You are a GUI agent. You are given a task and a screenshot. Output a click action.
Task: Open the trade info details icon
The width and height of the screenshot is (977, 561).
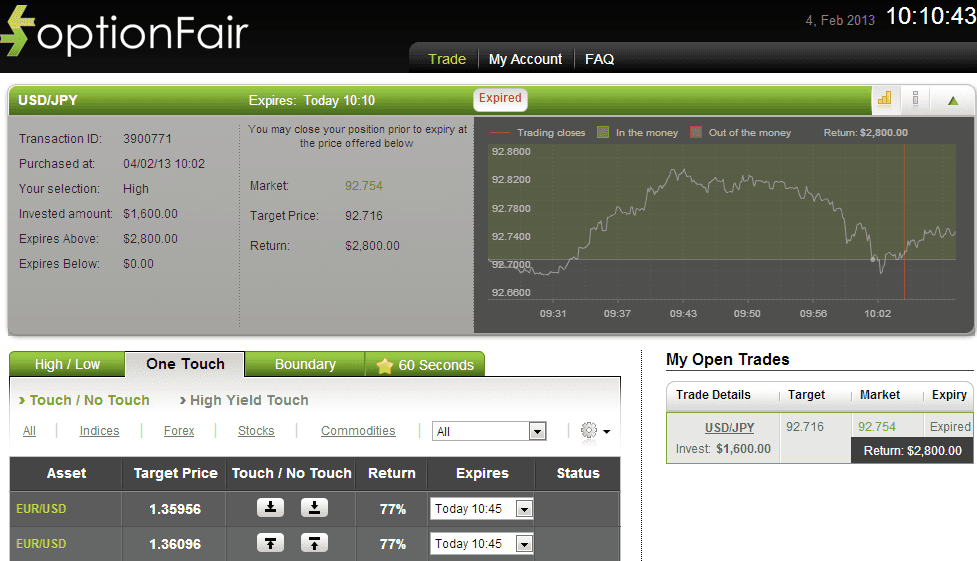(x=915, y=98)
